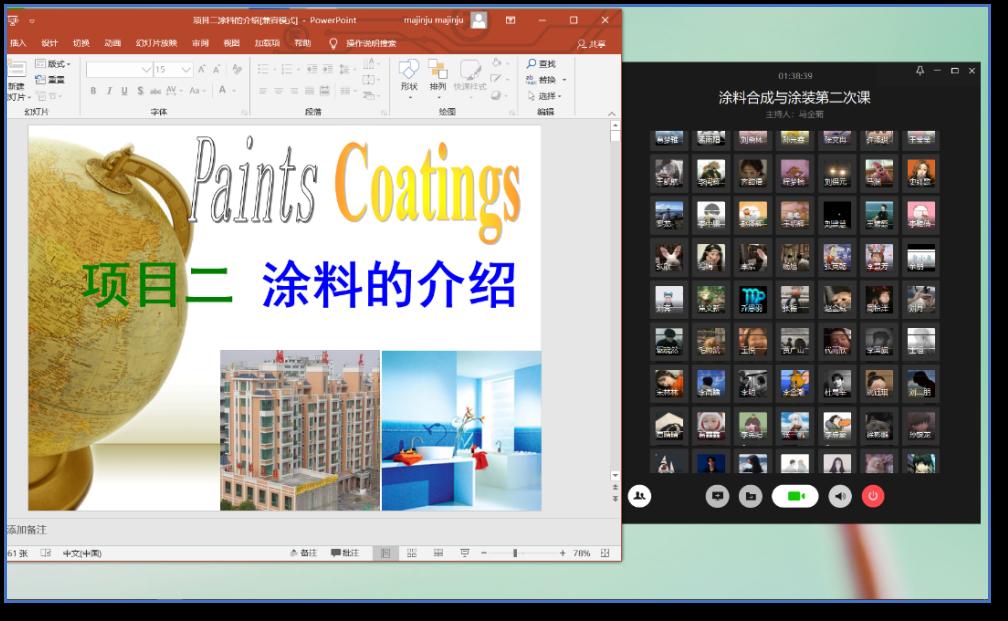The image size is (1008, 621).
Task: Open the members list icon in meeting
Action: pyautogui.click(x=640, y=495)
